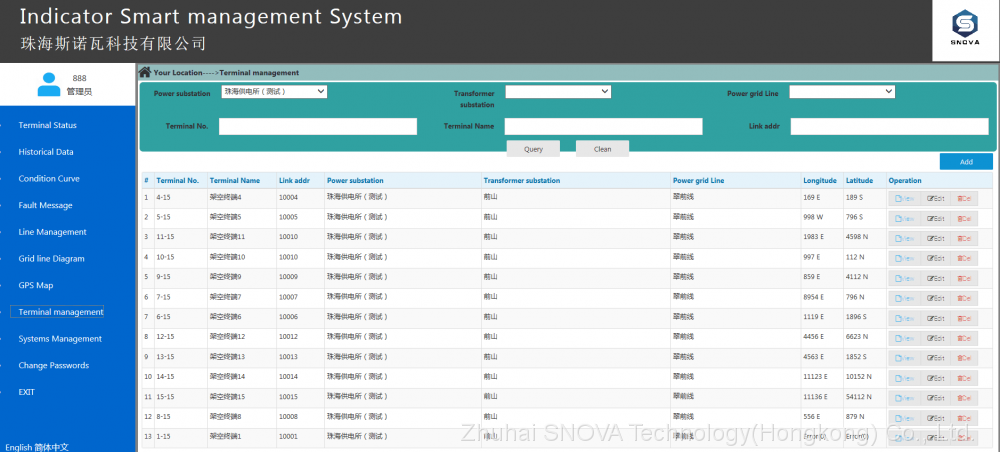
Task: Click the blue Add button
Action: 966,161
